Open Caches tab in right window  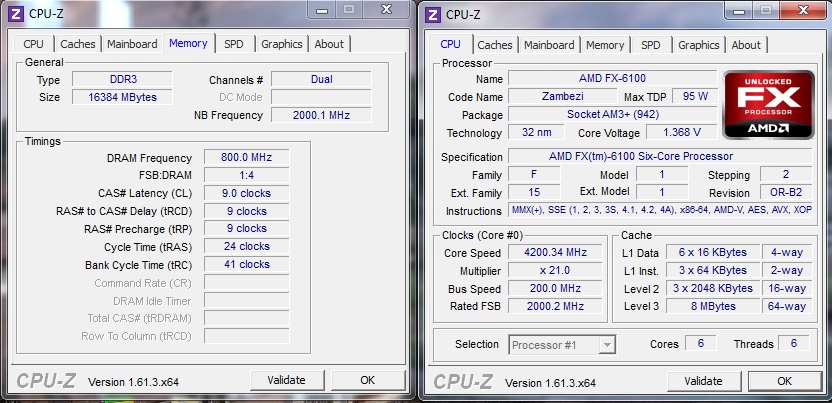click(x=495, y=45)
